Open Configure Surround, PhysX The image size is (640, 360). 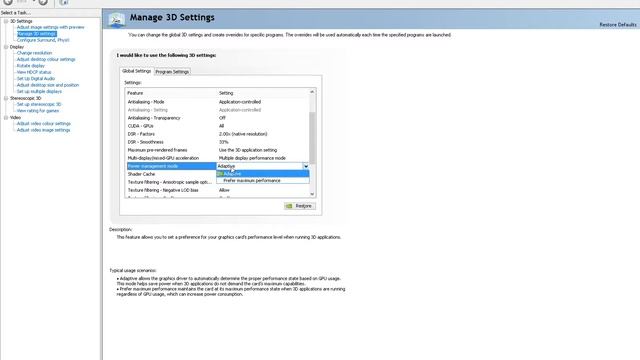point(43,40)
